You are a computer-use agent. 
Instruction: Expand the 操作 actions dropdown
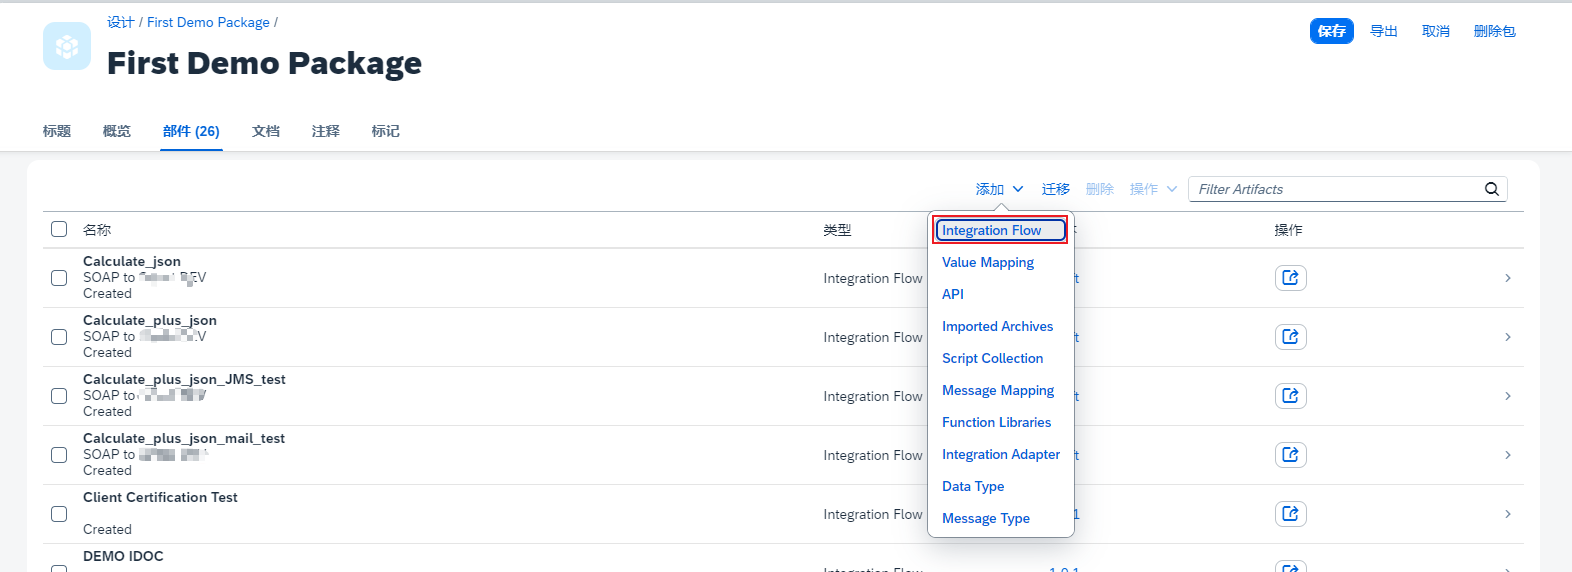(x=1153, y=189)
